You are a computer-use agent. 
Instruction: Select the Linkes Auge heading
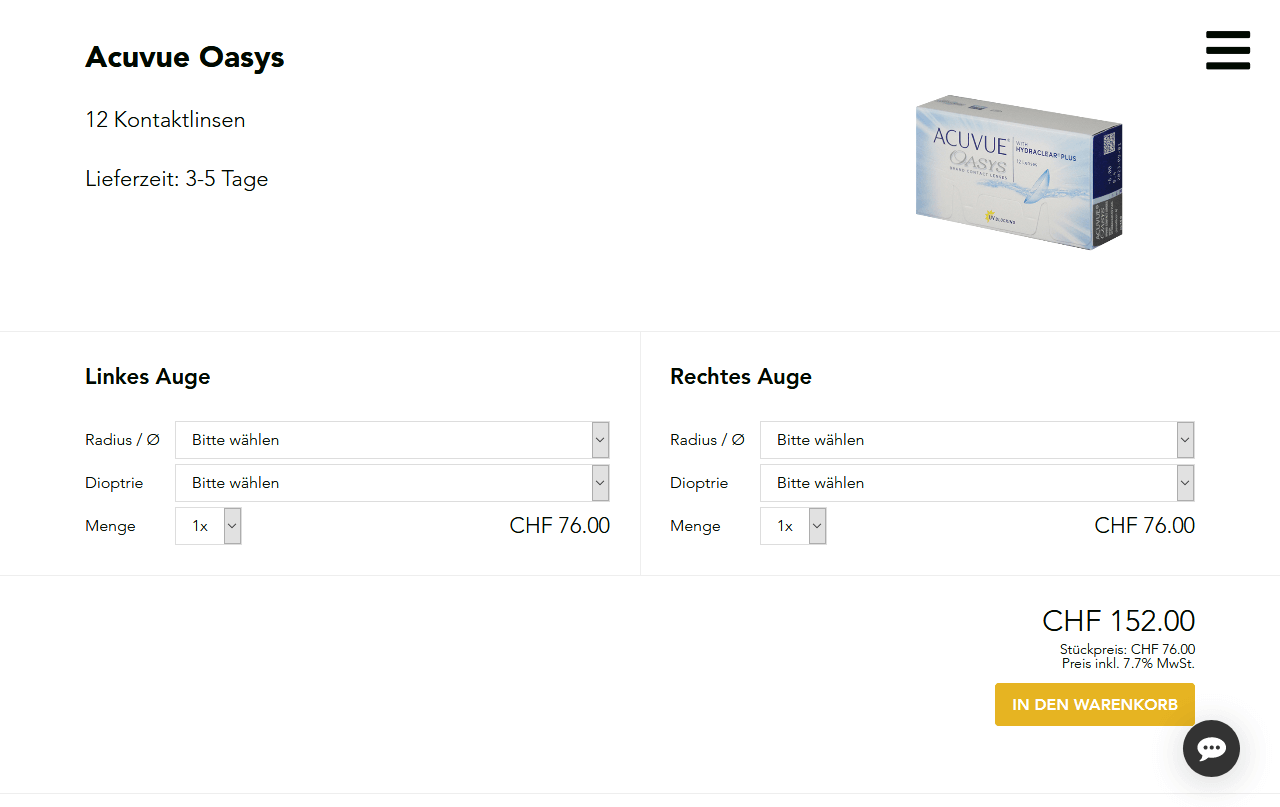point(148,377)
